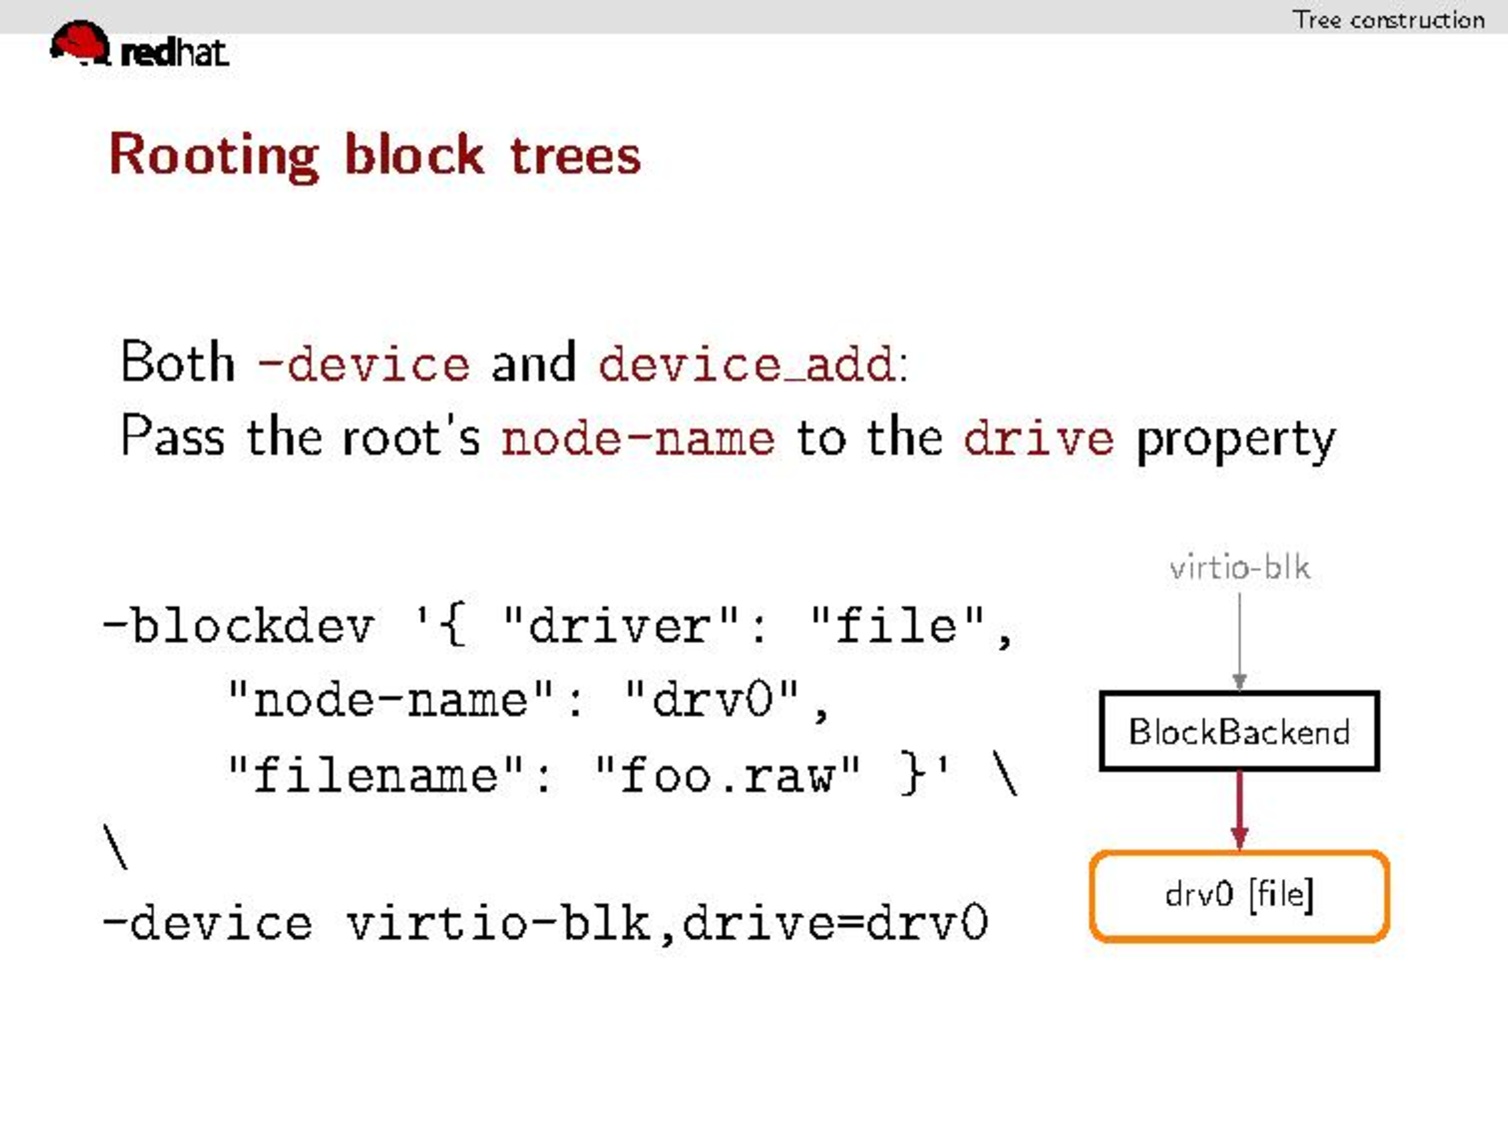Click the "Rooting block trees" slide title
Image resolution: width=1508 pixels, height=1131 pixels.
(x=374, y=155)
